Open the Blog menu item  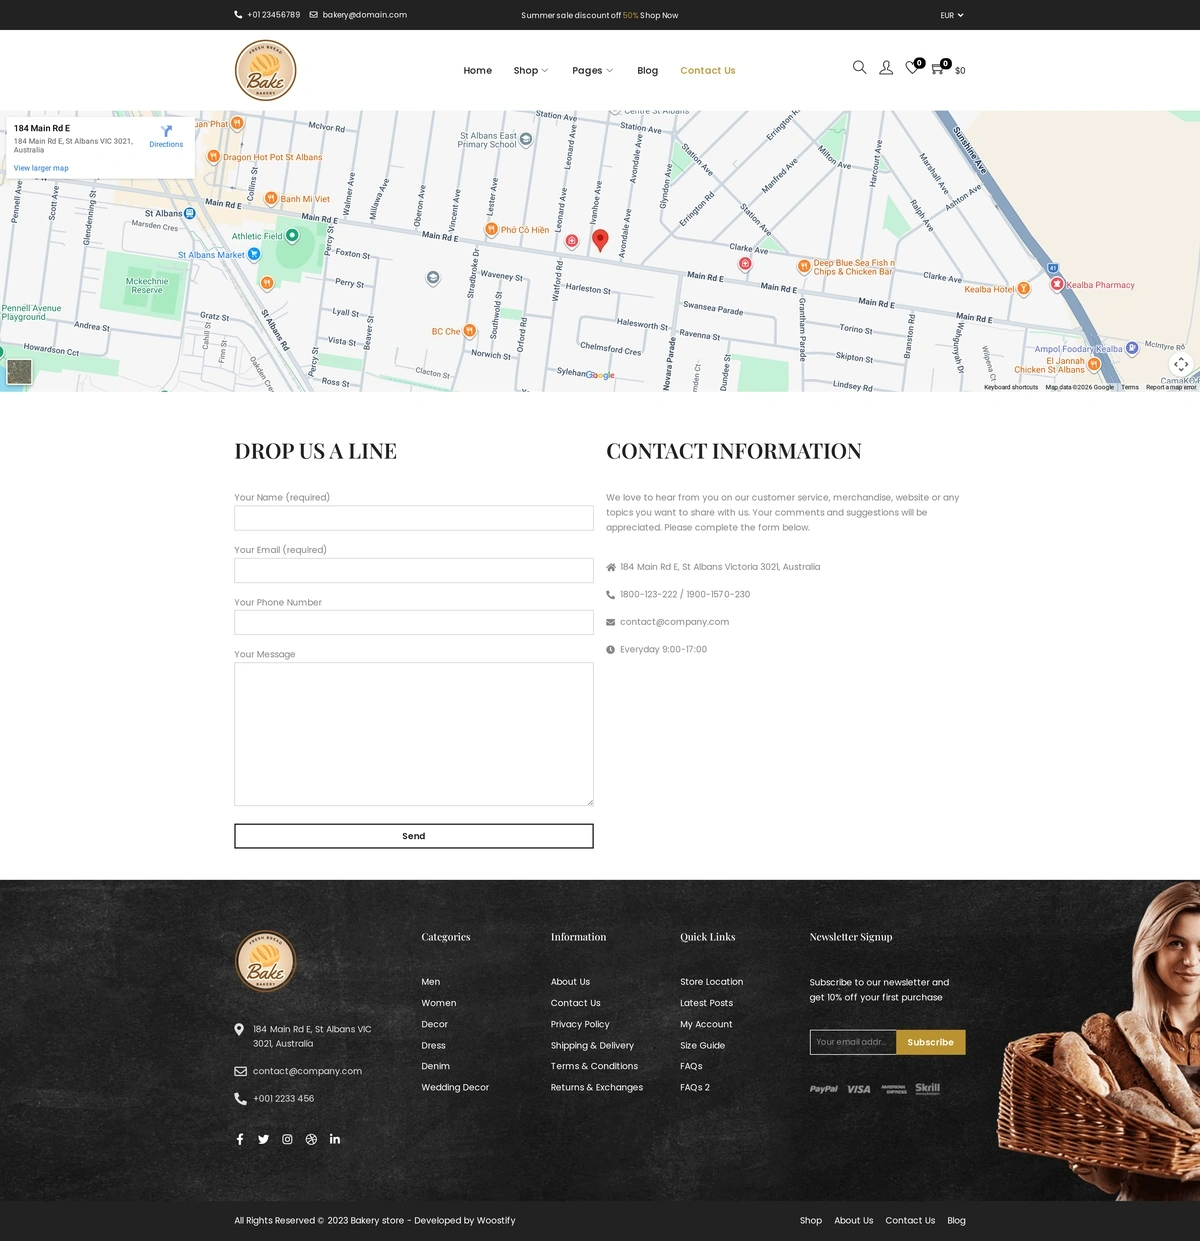[647, 70]
